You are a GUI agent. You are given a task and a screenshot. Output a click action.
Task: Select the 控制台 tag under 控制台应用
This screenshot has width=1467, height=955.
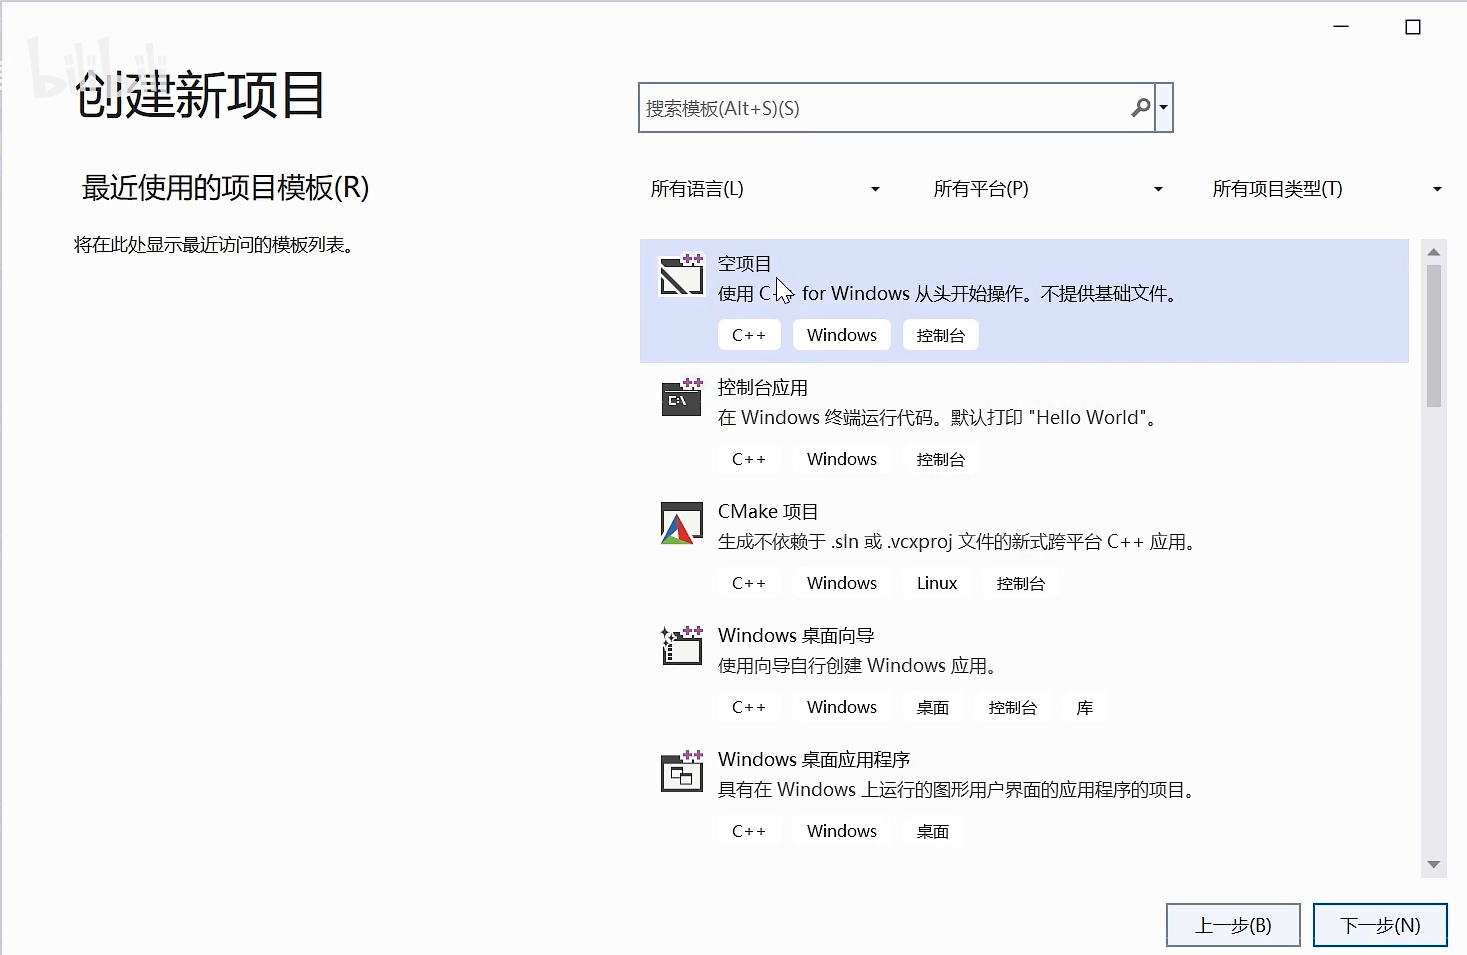point(939,458)
